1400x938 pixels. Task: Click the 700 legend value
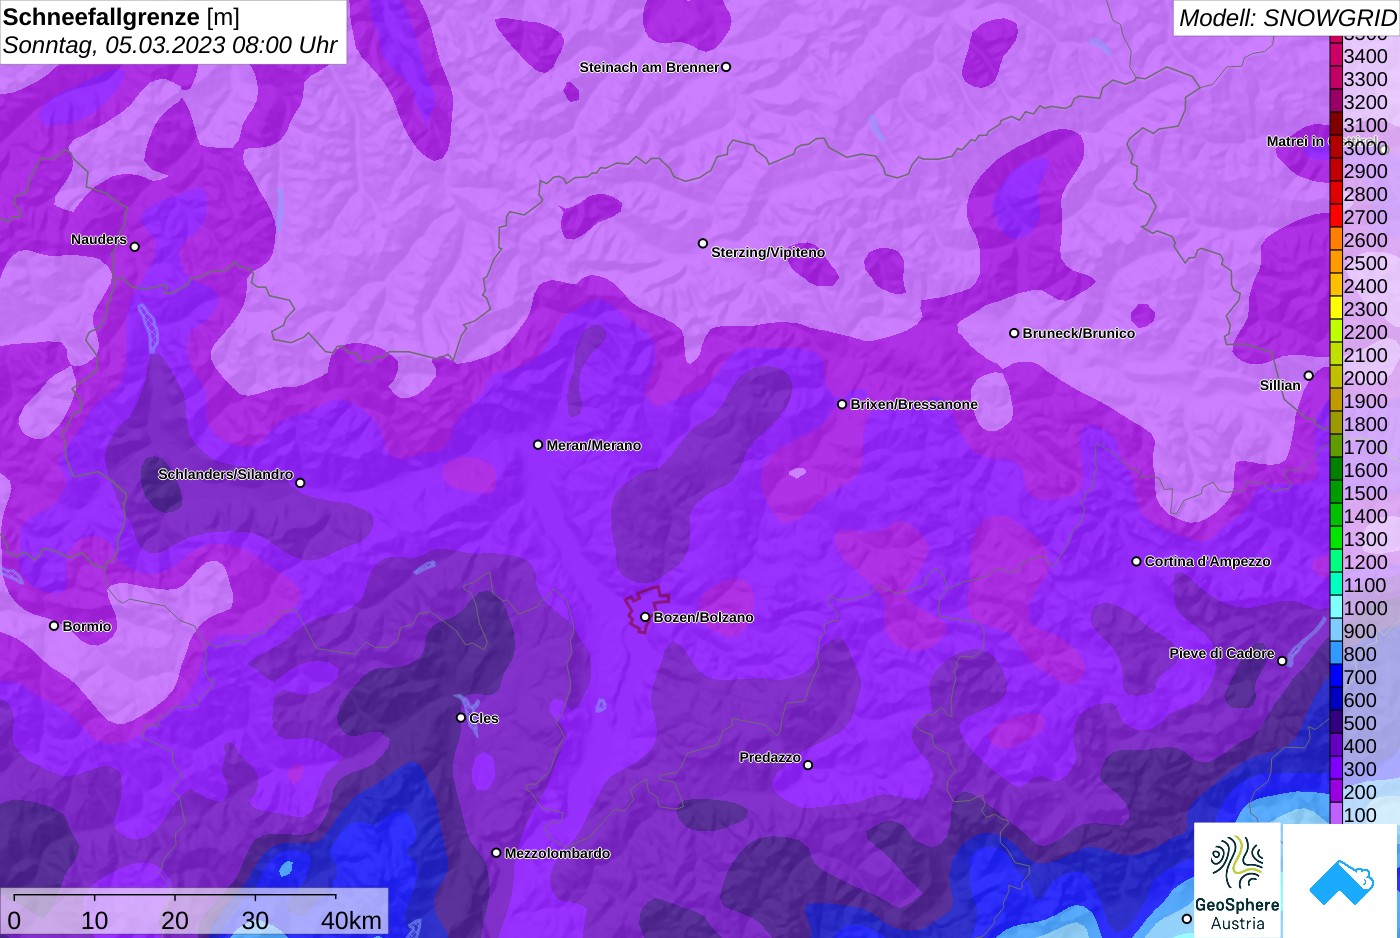point(1360,677)
